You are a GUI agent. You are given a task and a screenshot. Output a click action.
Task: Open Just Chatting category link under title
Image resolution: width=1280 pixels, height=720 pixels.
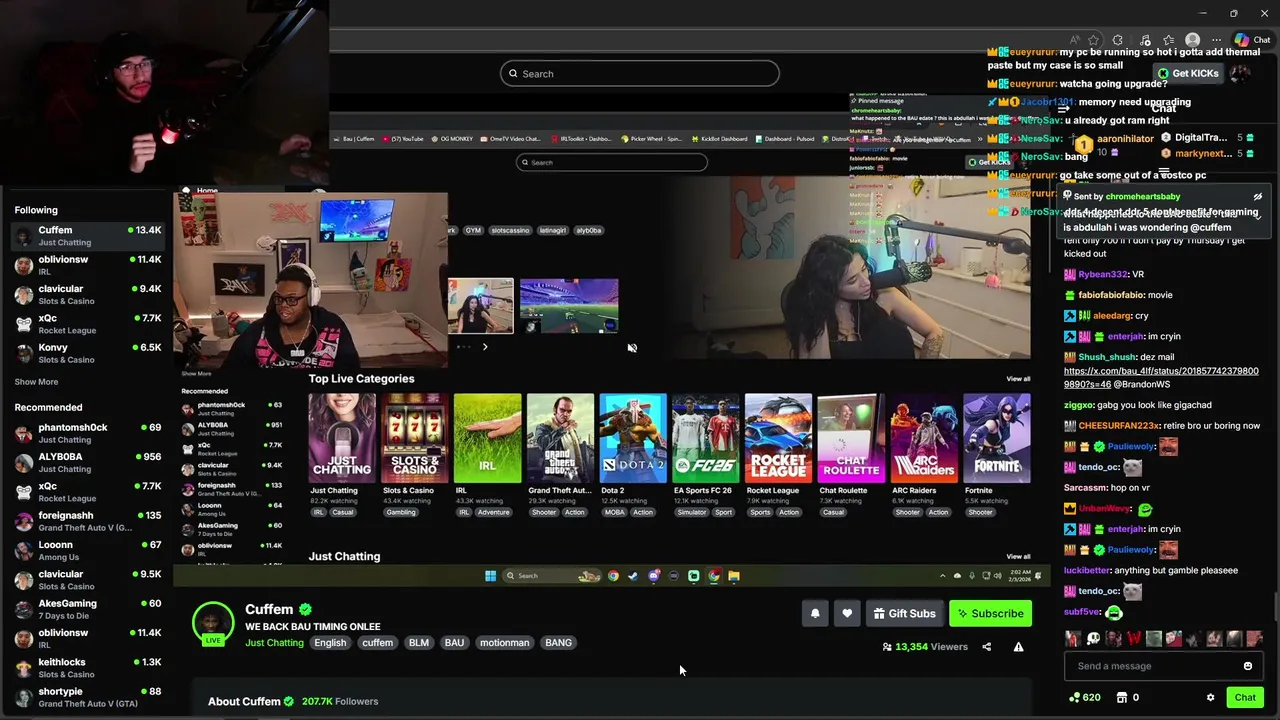click(x=274, y=643)
